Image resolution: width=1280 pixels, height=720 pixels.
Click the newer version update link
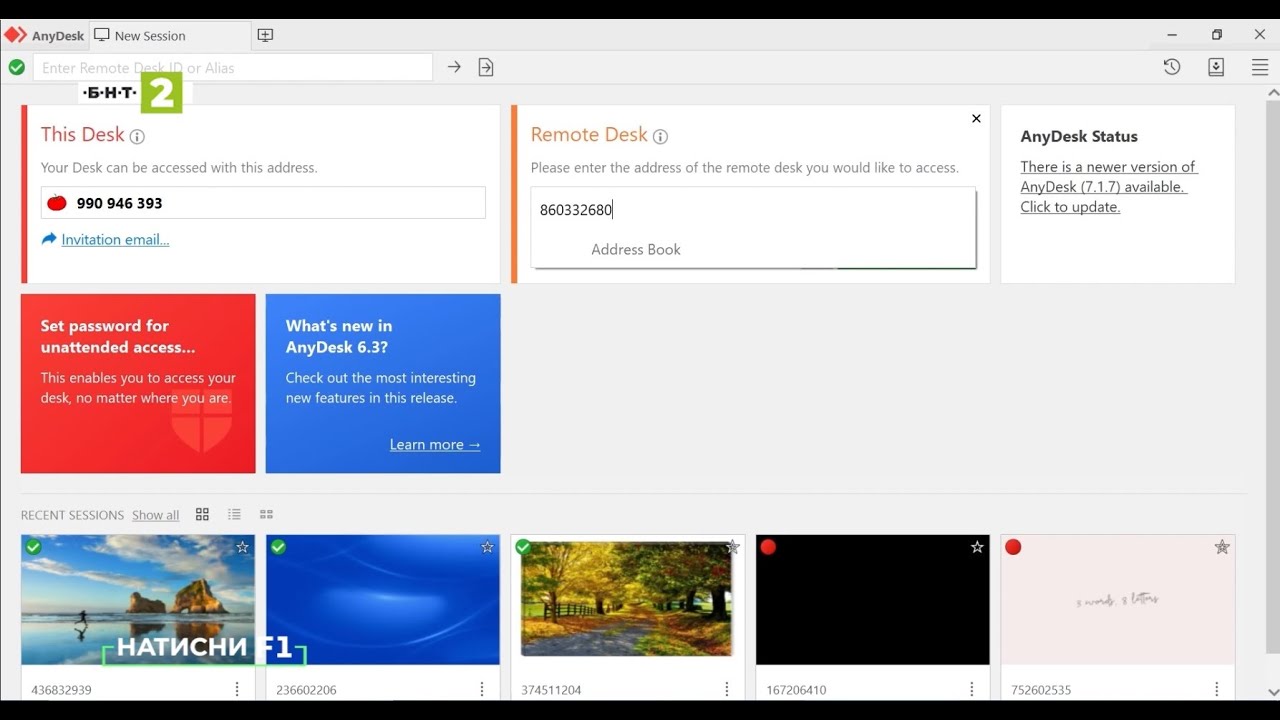1108,187
